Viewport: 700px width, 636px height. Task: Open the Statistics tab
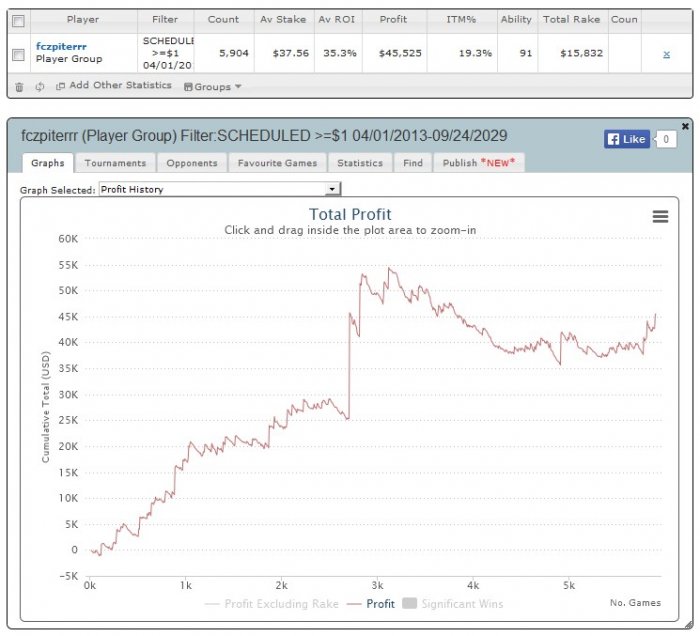click(360, 163)
